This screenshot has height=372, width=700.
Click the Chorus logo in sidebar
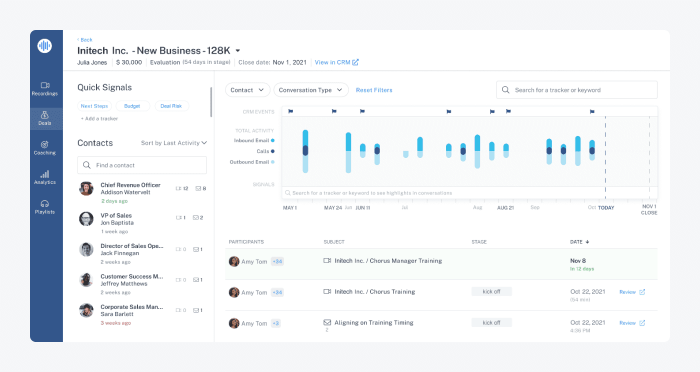(x=45, y=46)
